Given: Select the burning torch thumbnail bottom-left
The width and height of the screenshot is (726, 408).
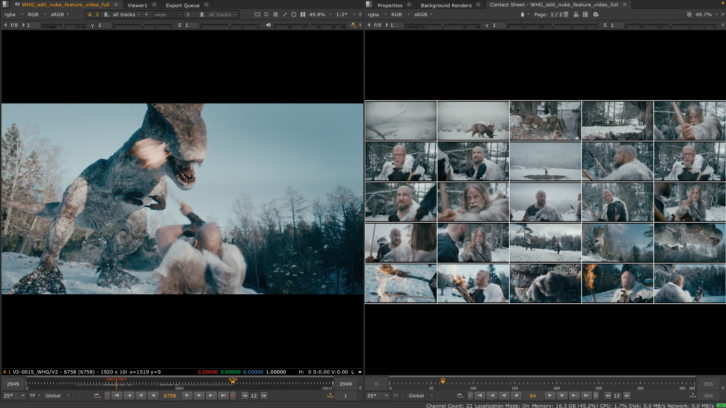Looking at the screenshot, I should (401, 283).
